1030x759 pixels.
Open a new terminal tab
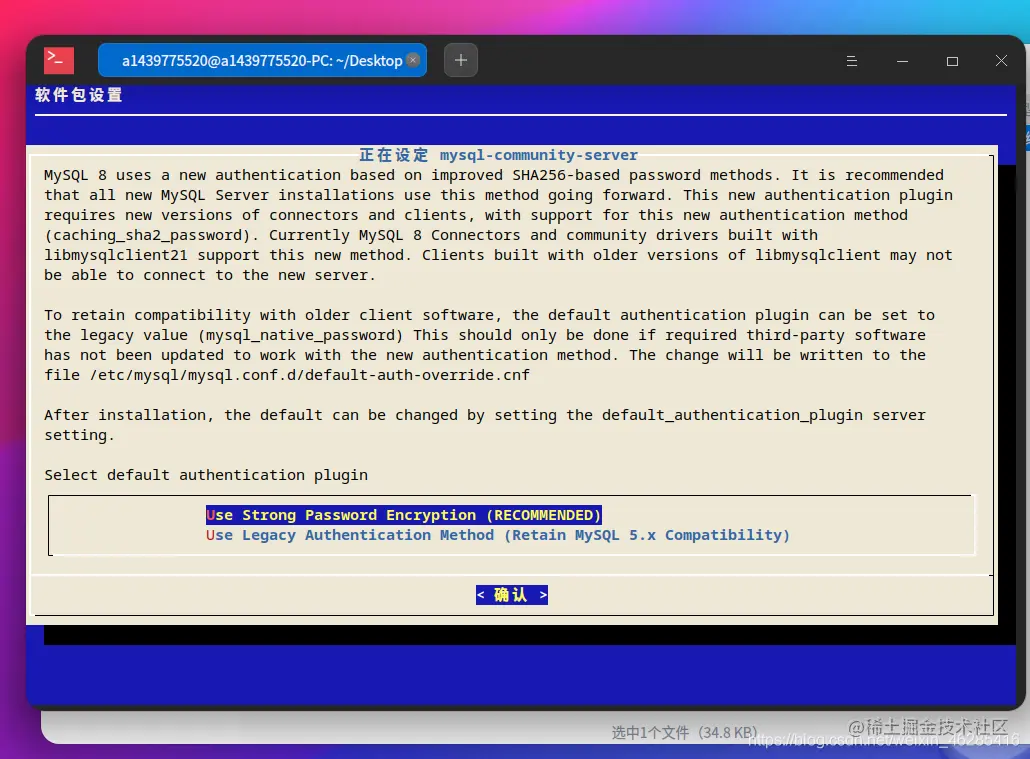[460, 60]
